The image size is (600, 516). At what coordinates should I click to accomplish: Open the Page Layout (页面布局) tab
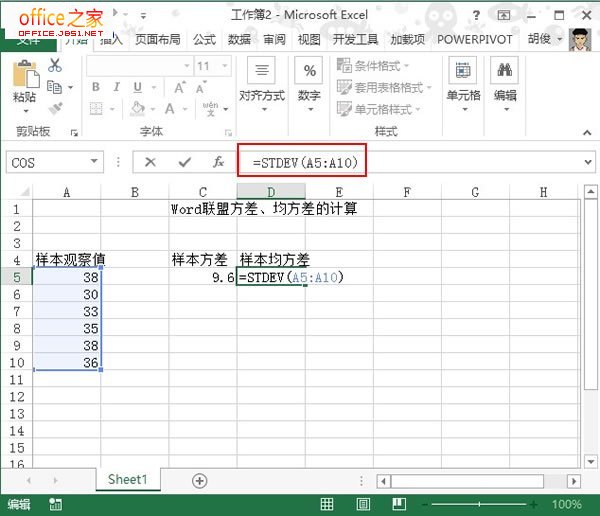157,39
